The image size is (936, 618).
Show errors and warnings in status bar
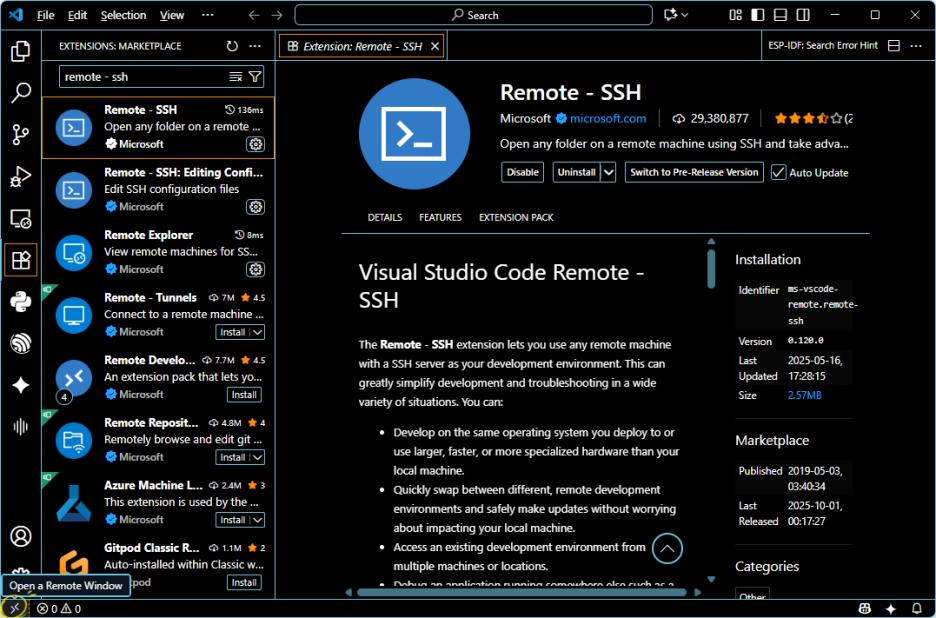(58, 609)
